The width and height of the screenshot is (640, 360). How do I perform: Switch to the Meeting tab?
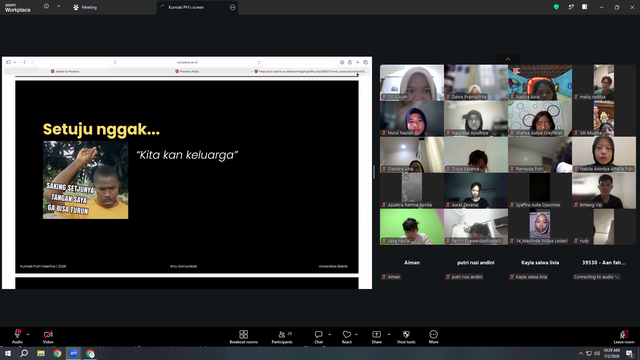(85, 7)
